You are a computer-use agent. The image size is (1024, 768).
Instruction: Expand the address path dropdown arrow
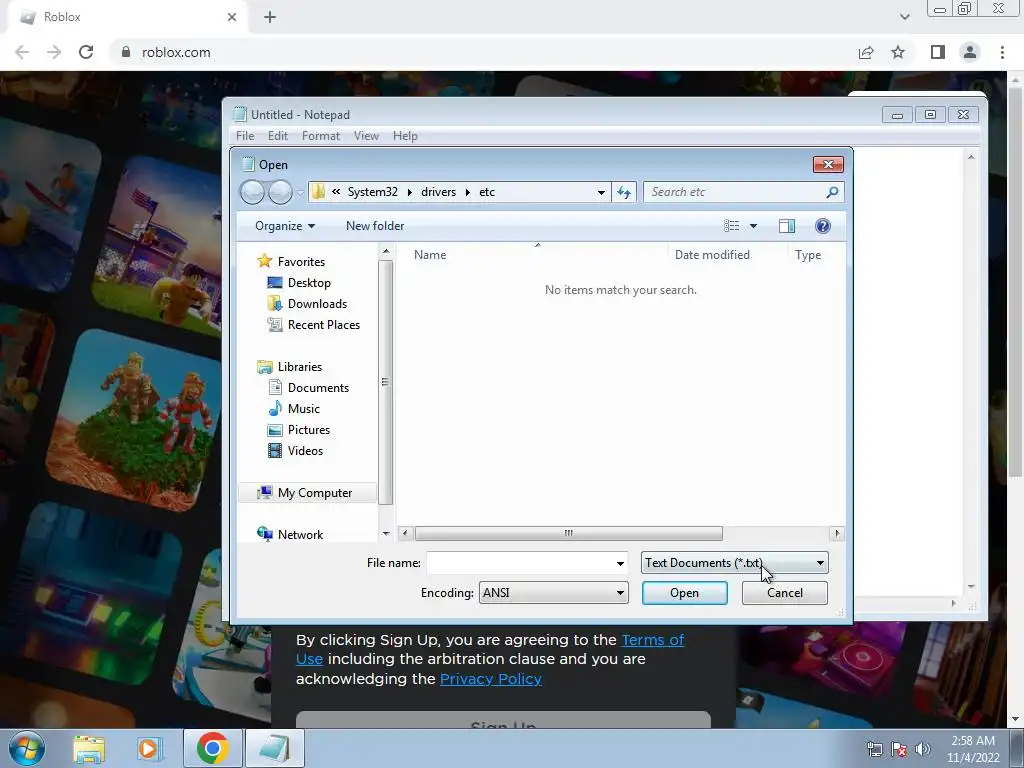tap(601, 193)
